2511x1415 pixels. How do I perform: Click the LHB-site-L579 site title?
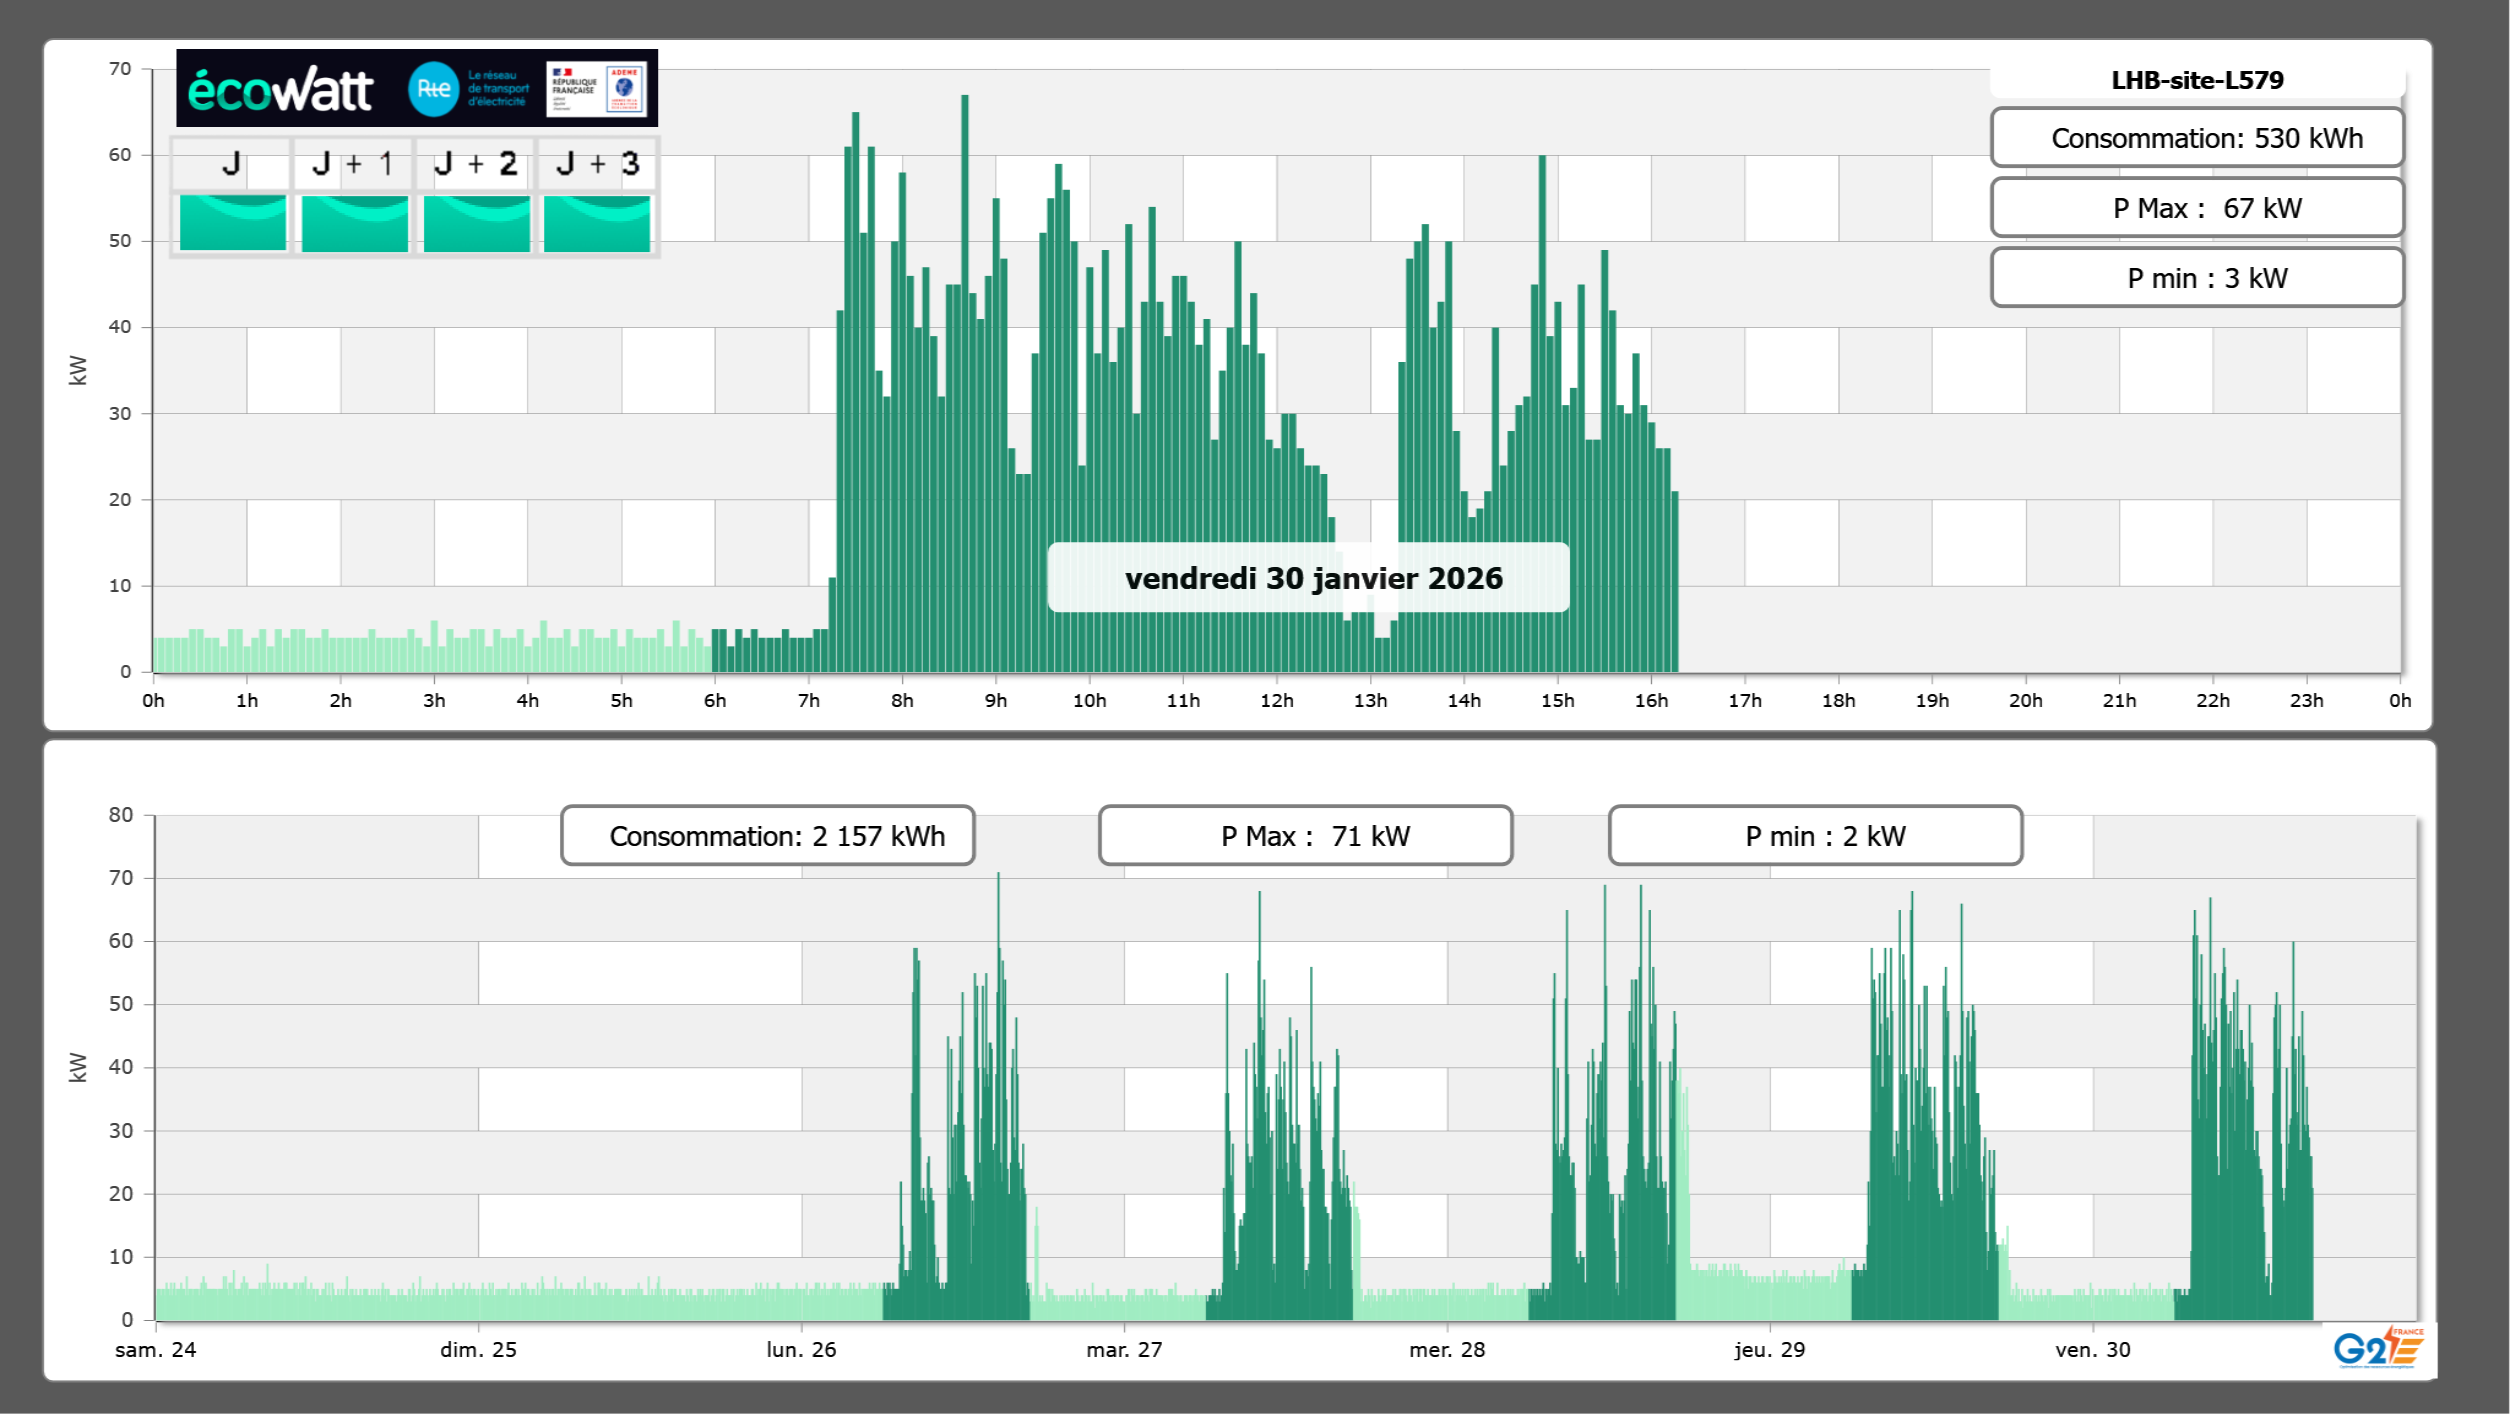(2197, 80)
